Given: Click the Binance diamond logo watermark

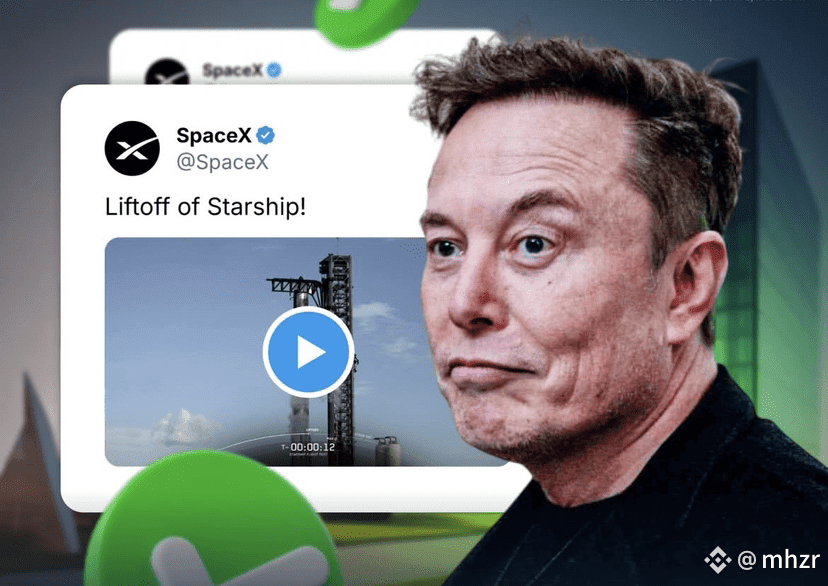Looking at the screenshot, I should tap(718, 560).
